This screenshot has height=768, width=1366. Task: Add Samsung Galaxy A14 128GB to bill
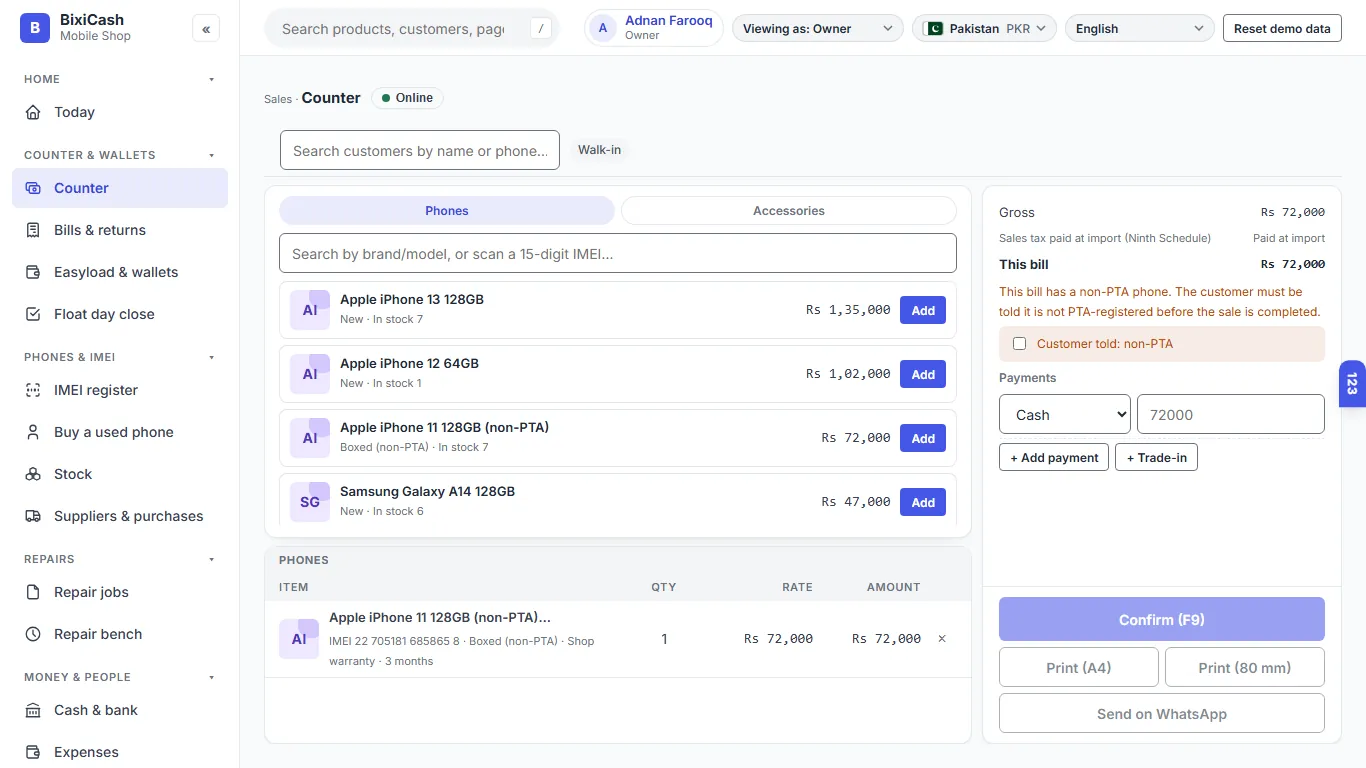click(923, 502)
